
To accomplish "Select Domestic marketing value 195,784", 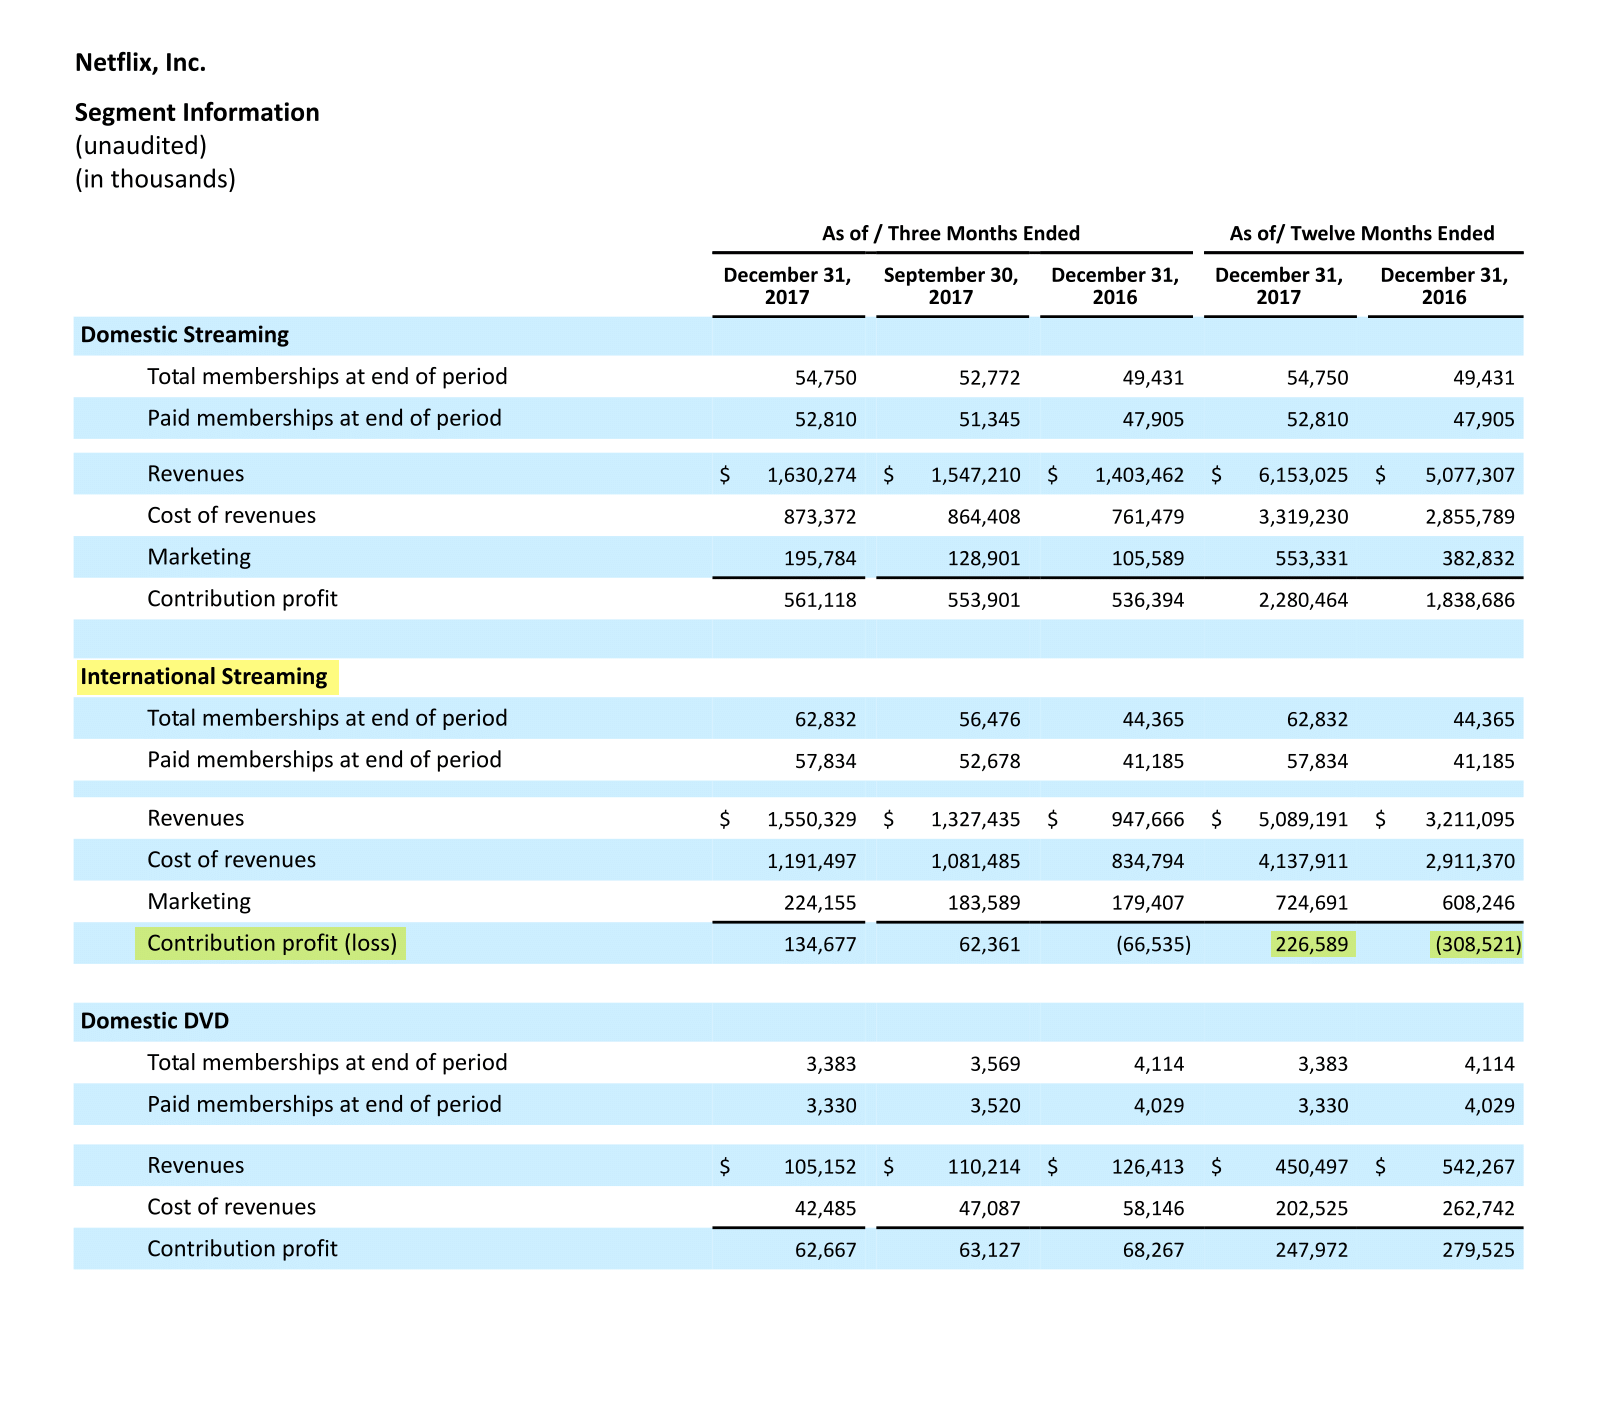I will tap(820, 558).
